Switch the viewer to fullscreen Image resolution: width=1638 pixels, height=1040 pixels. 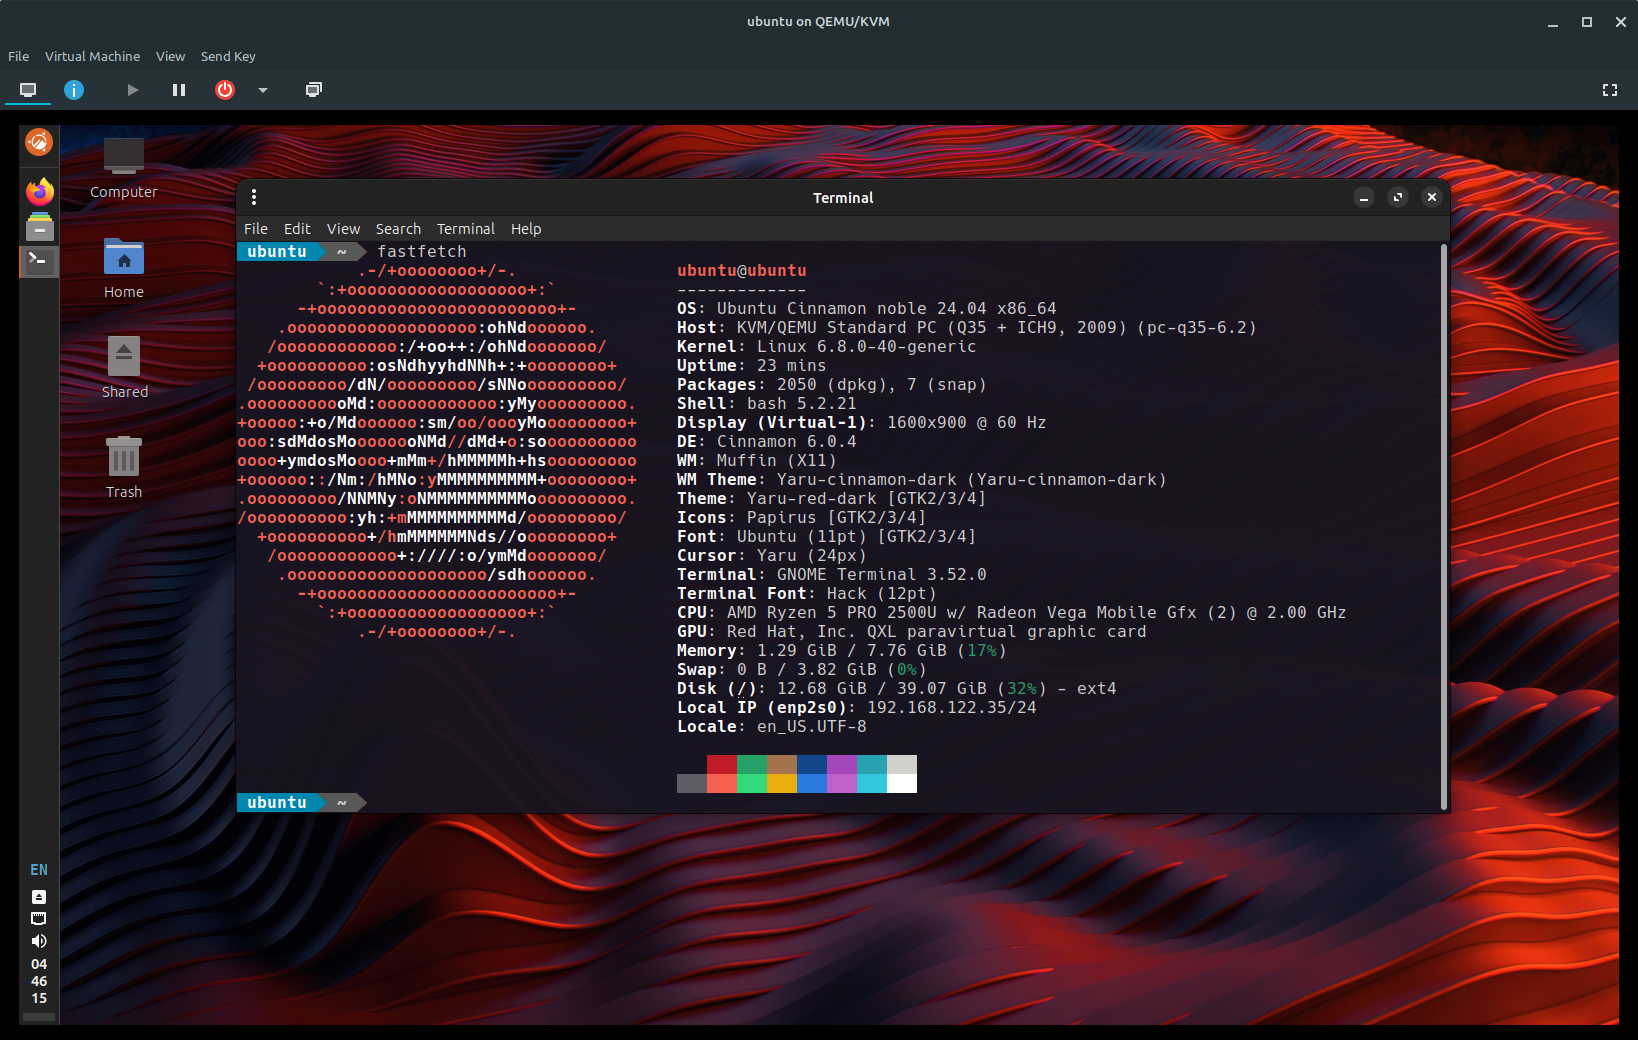coord(1610,90)
